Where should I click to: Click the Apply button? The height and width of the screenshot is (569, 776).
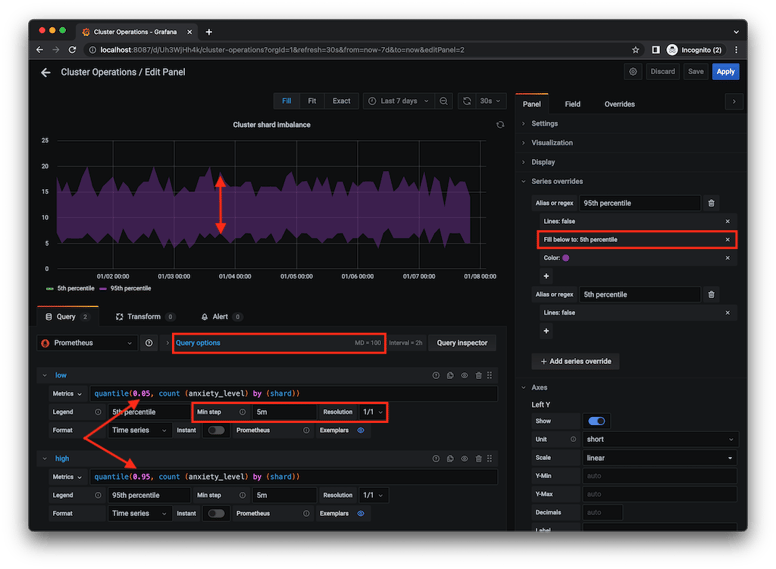pos(725,72)
